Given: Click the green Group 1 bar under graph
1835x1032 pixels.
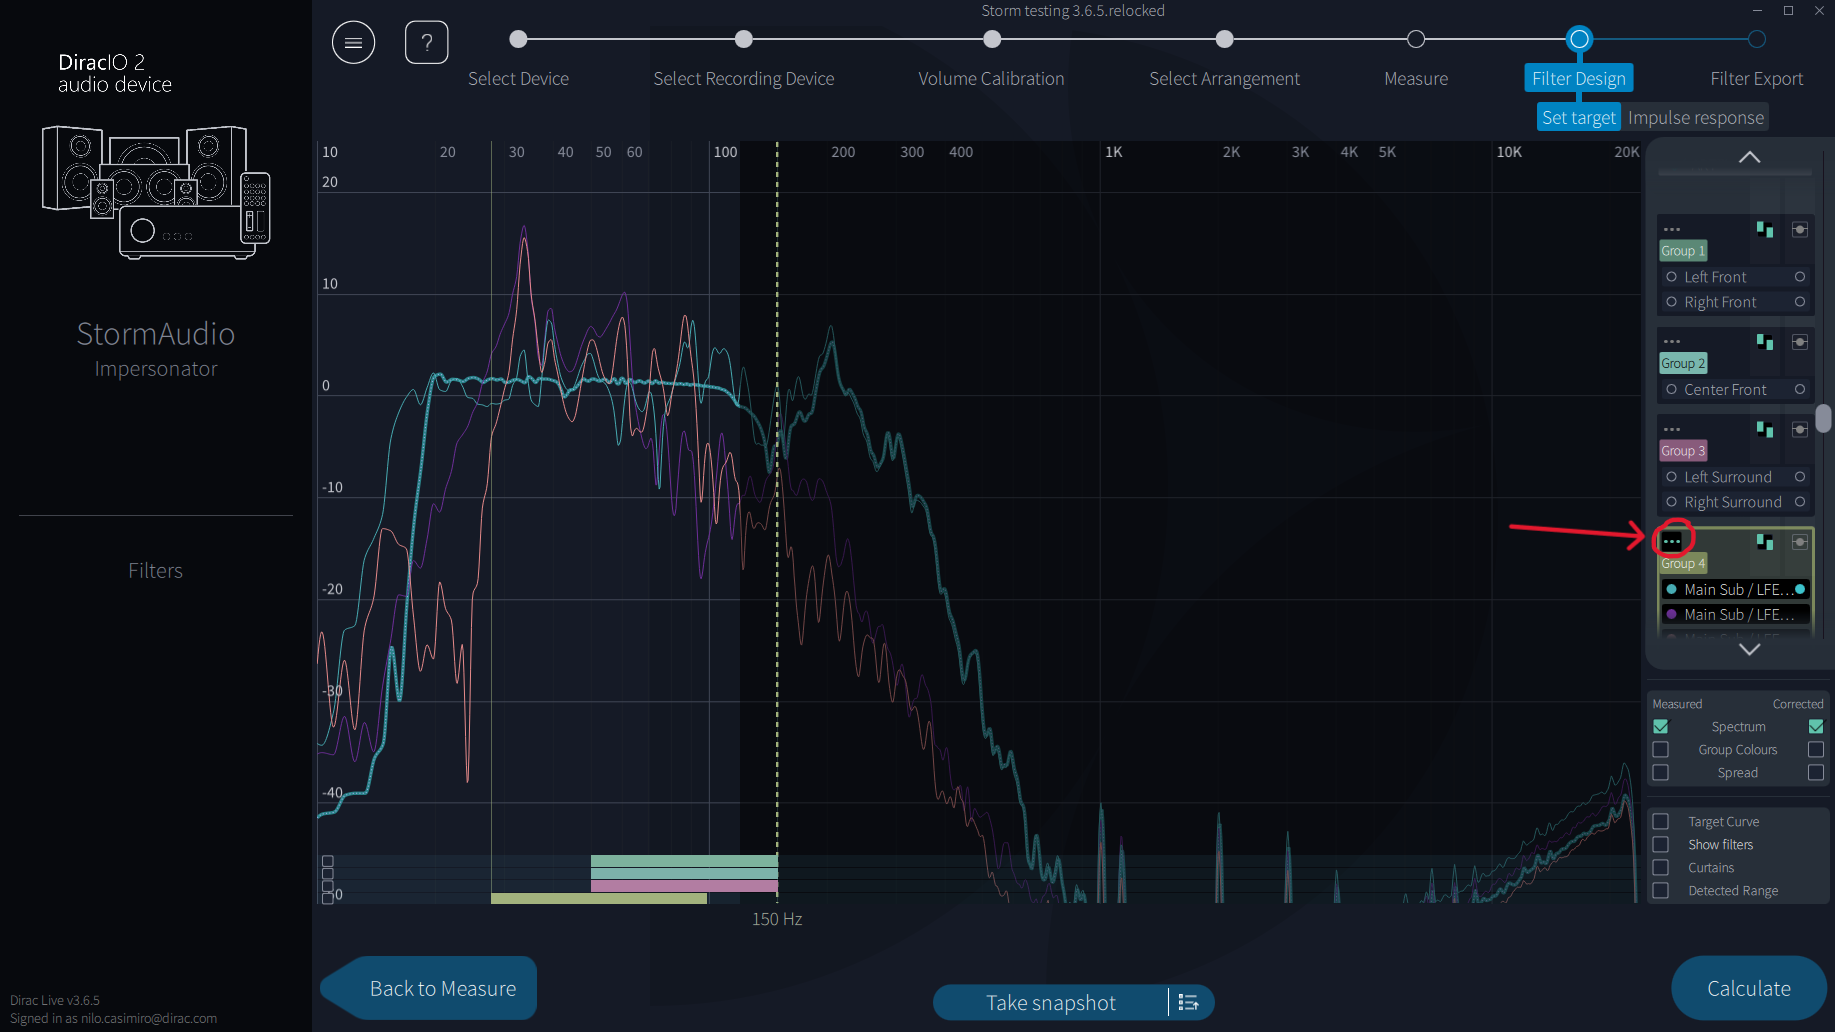Looking at the screenshot, I should pyautogui.click(x=684, y=861).
